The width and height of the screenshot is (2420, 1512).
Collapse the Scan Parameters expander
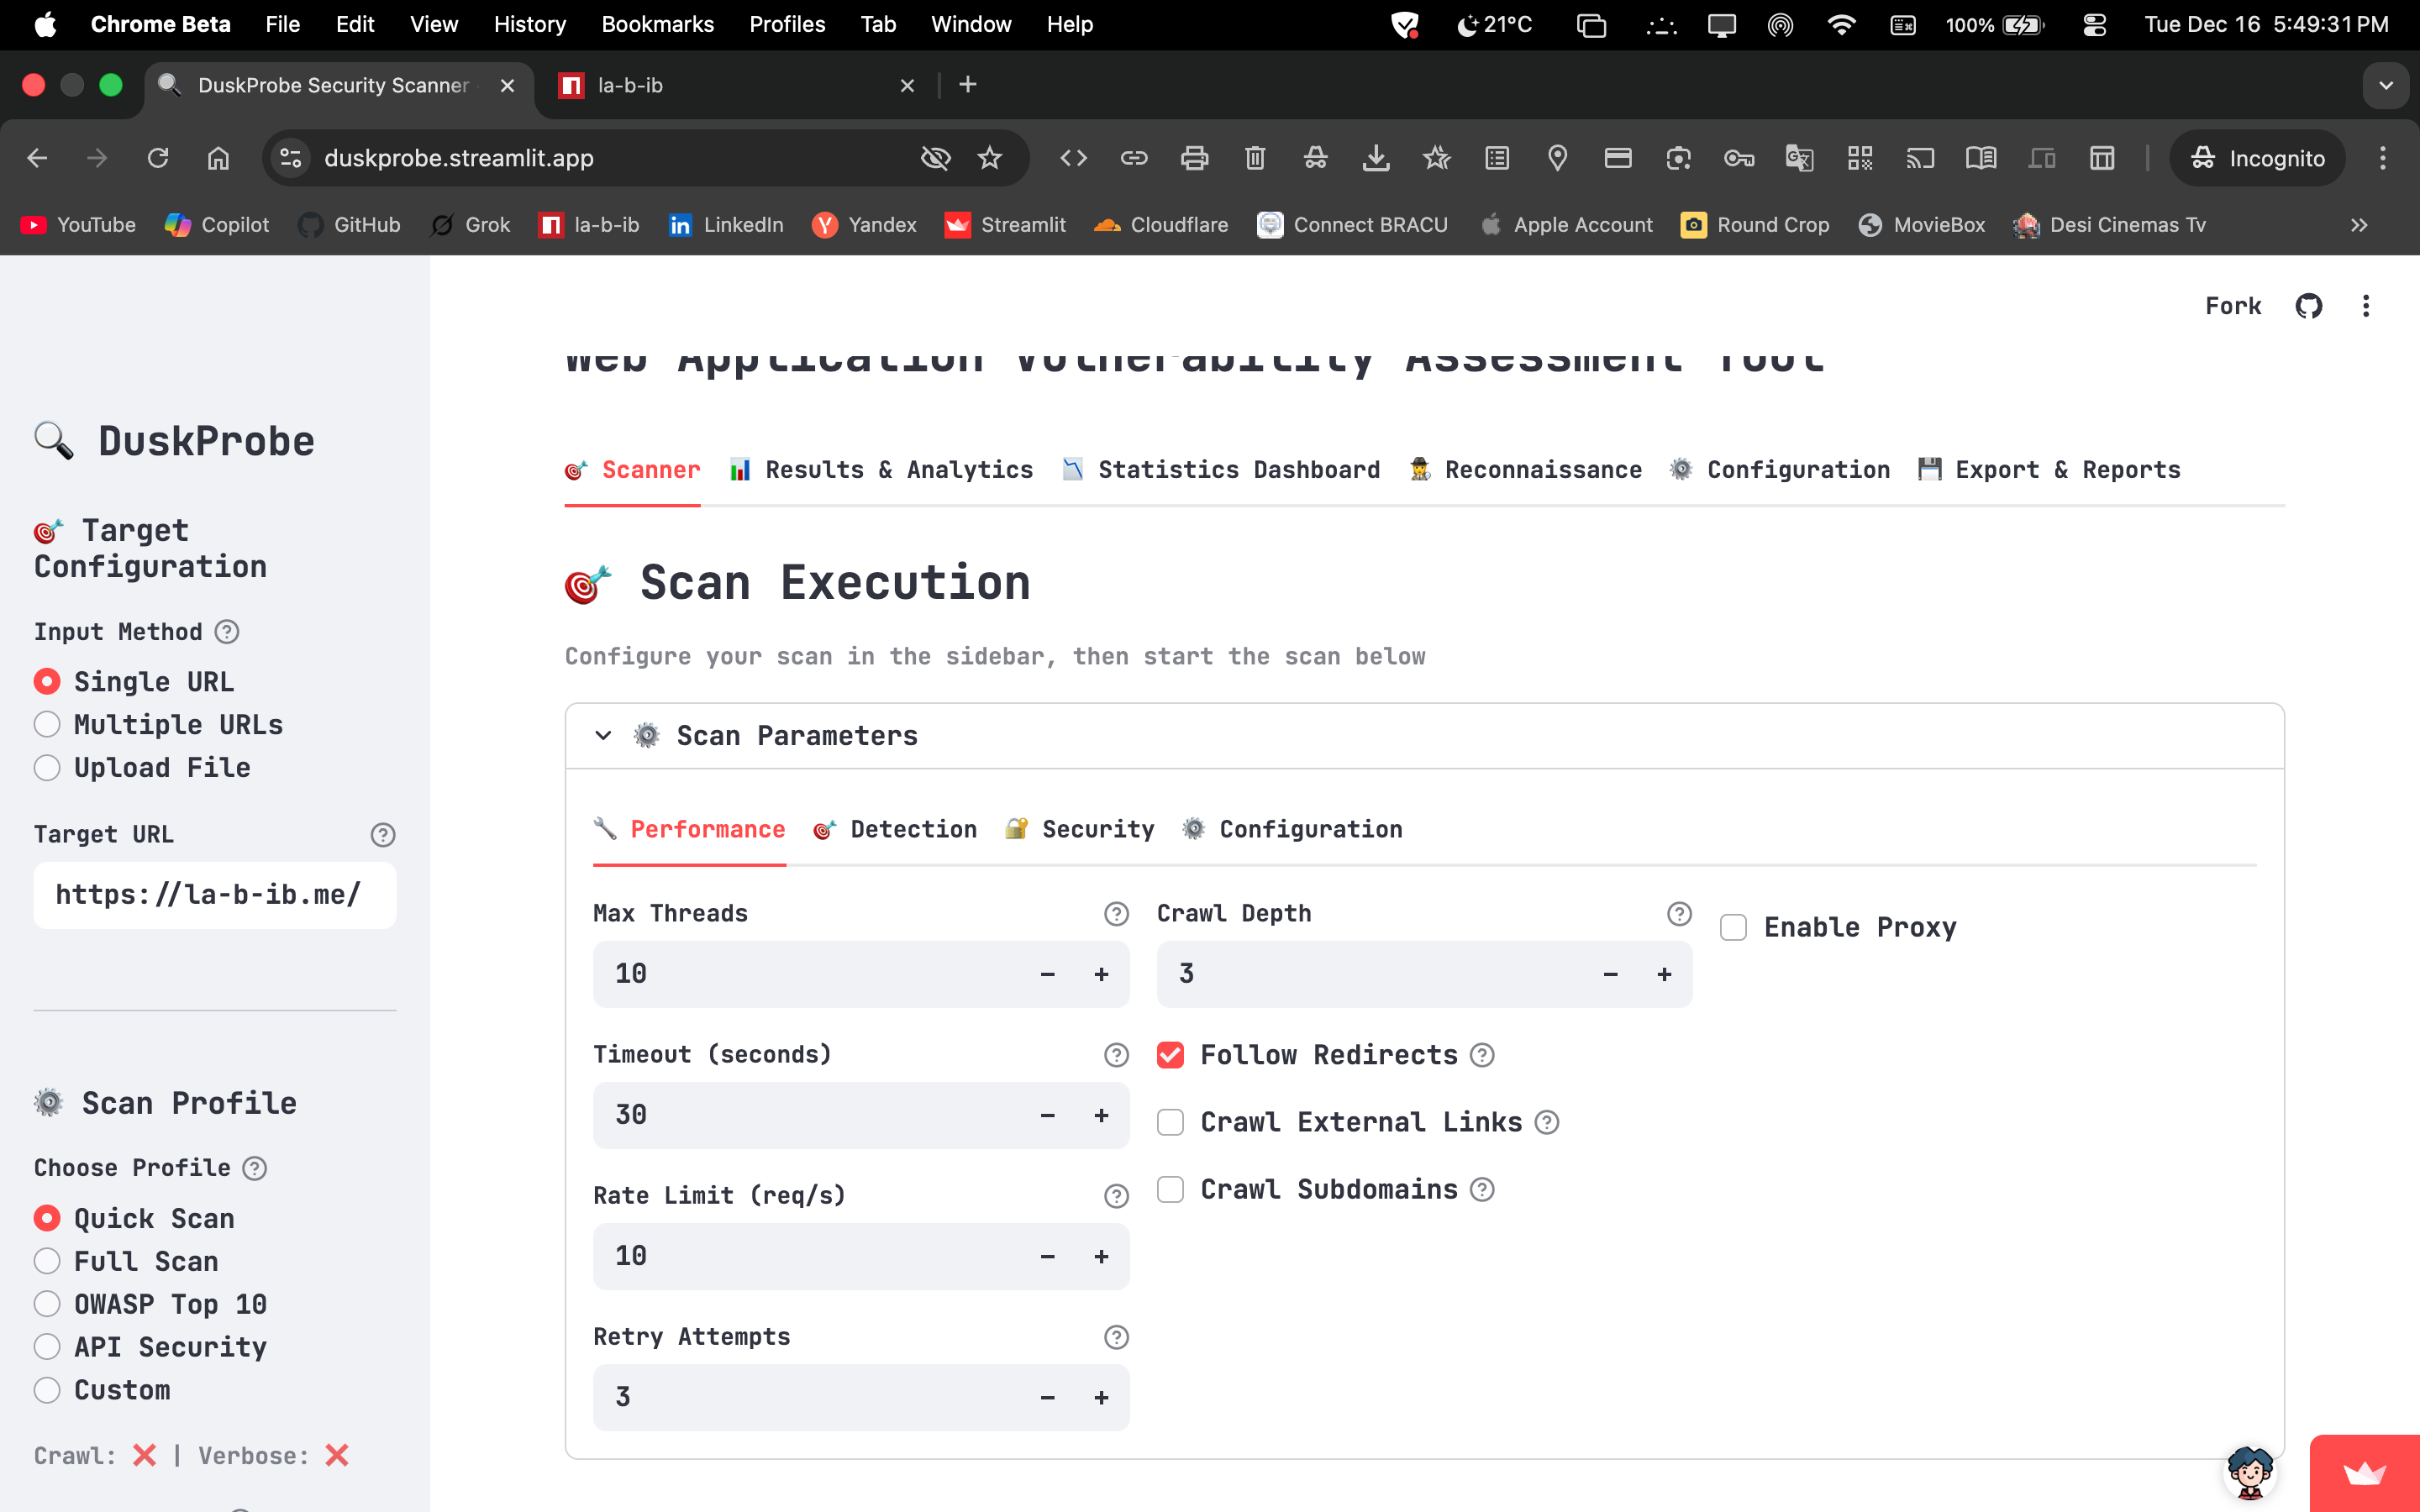pos(603,736)
